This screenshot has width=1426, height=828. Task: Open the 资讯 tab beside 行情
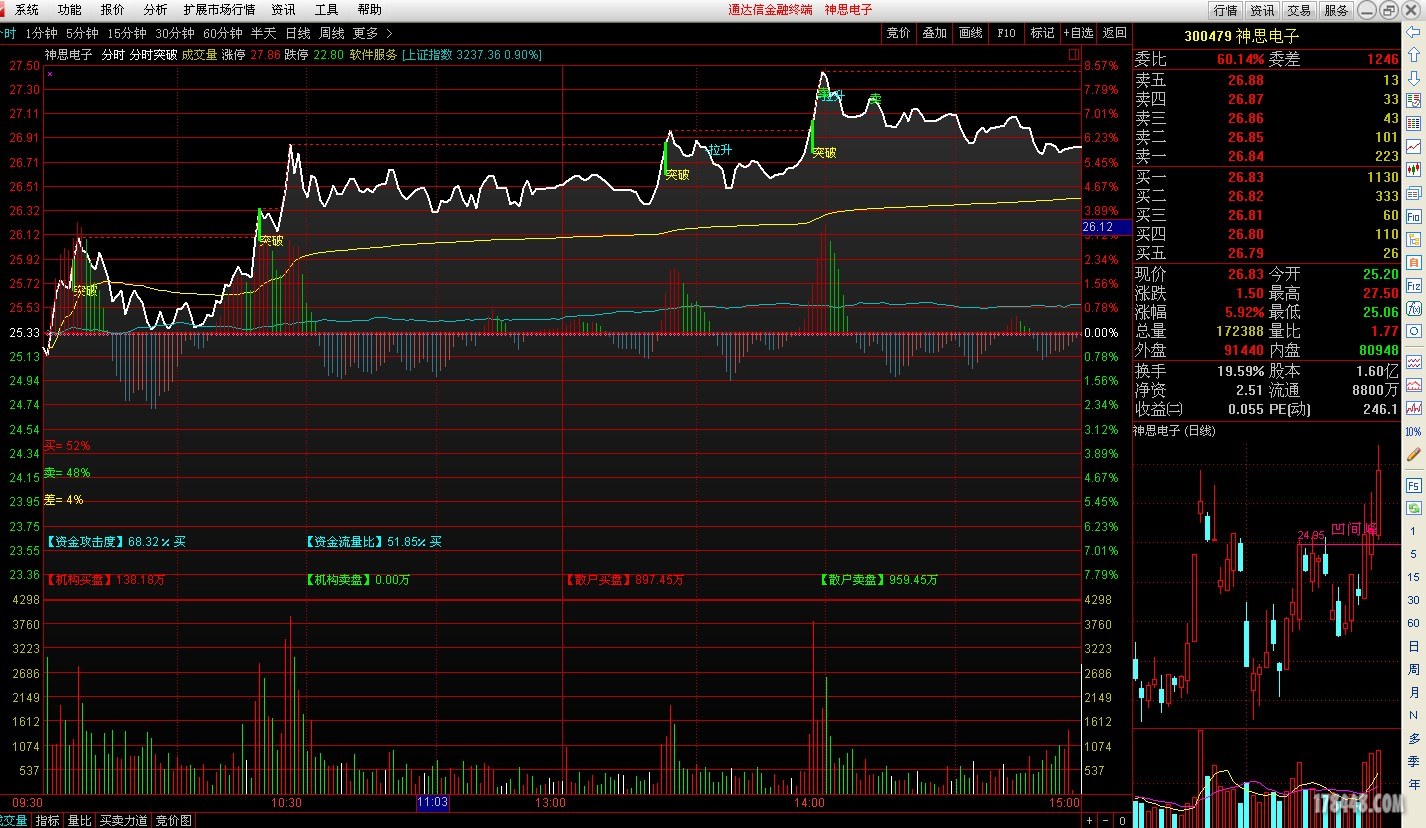click(x=1262, y=10)
